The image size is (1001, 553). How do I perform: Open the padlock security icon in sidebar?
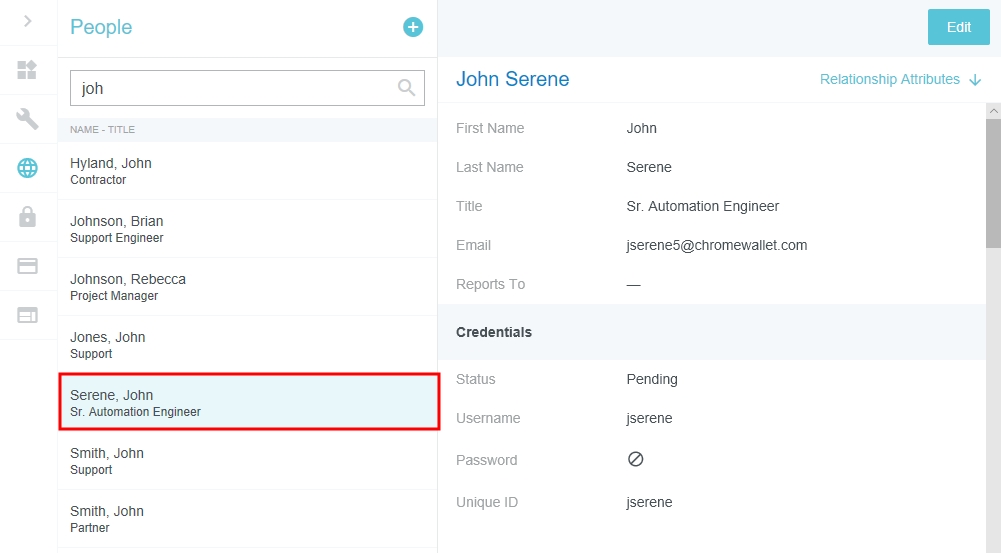click(28, 217)
